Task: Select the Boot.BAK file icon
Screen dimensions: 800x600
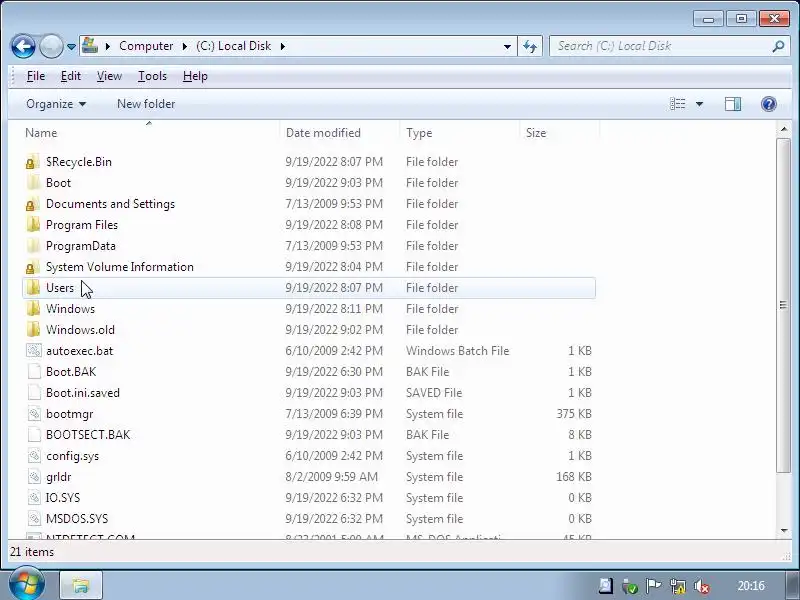Action: tap(34, 371)
